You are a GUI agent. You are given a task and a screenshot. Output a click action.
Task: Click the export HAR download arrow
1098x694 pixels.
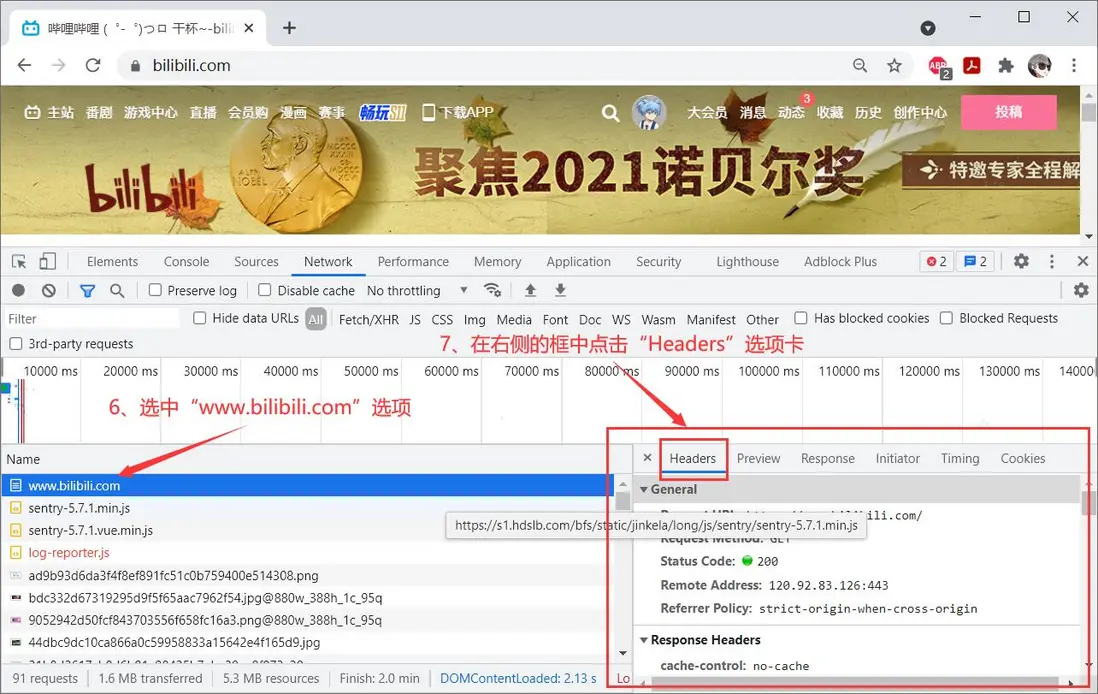coord(560,290)
